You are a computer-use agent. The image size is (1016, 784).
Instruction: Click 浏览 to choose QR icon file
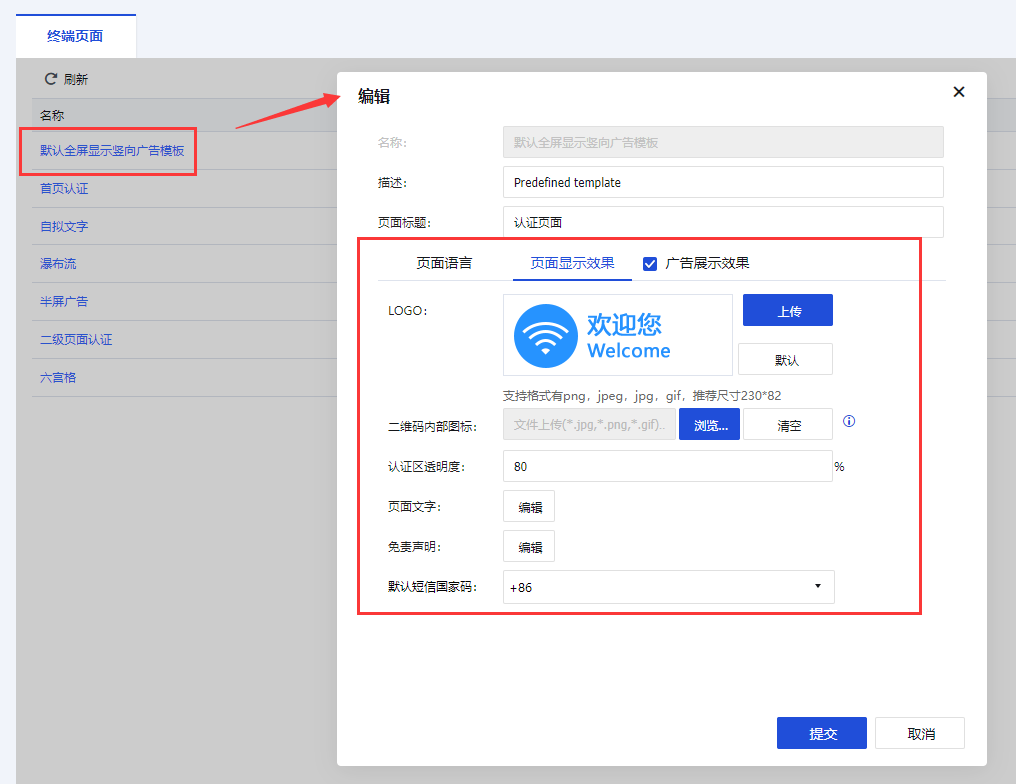(709, 425)
